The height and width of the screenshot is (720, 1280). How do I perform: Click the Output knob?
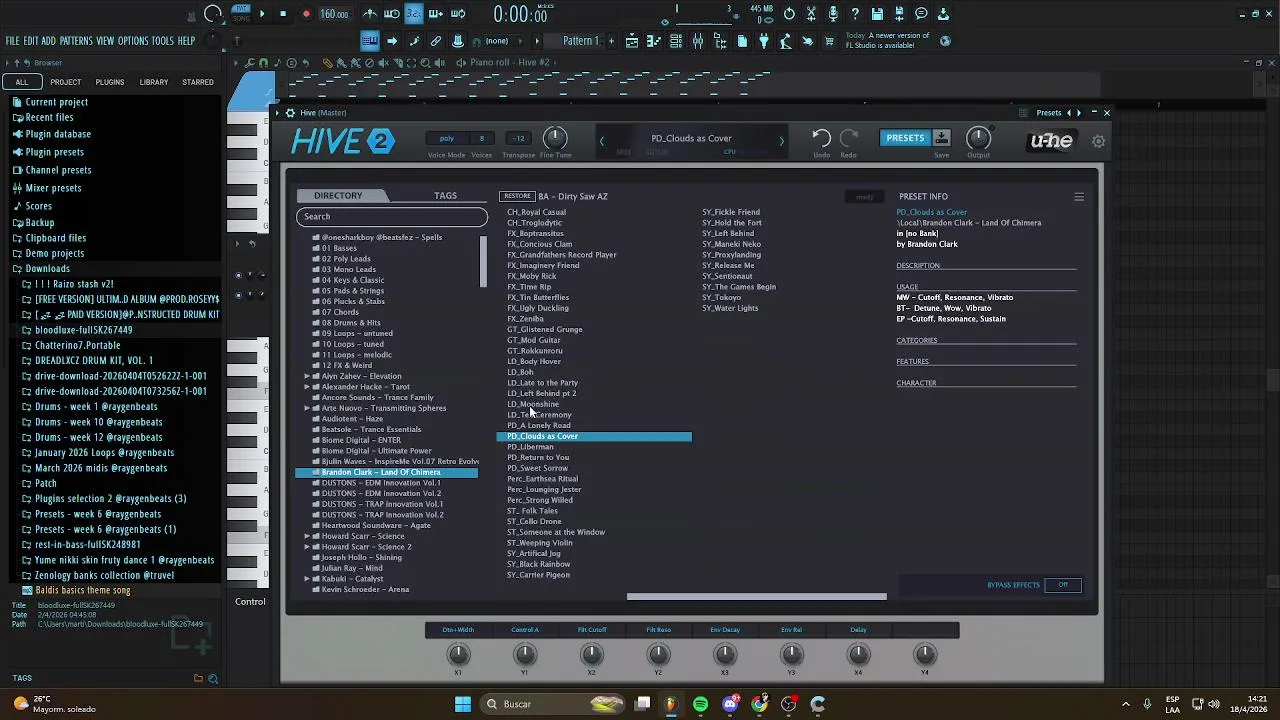pos(978,138)
